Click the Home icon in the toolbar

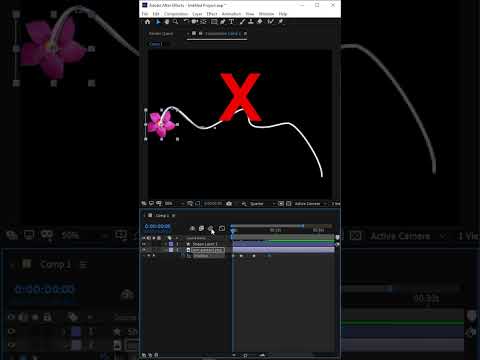[147, 22]
